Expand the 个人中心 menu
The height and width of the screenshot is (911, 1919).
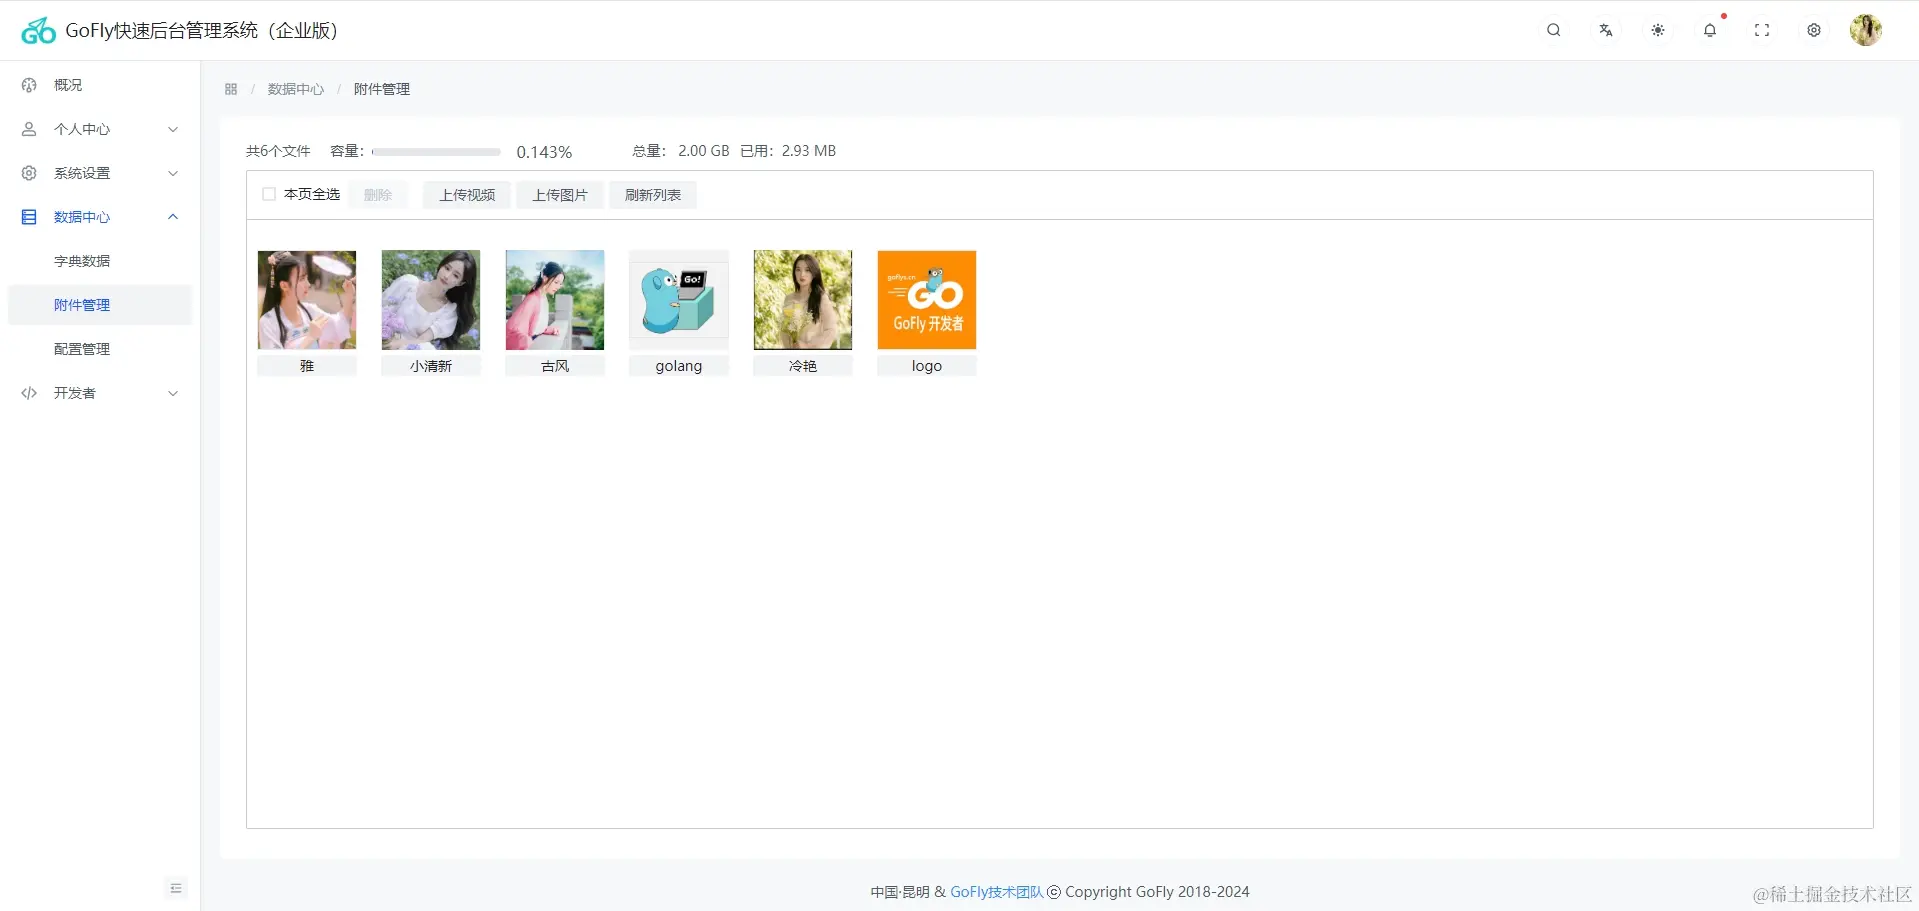[x=100, y=129]
